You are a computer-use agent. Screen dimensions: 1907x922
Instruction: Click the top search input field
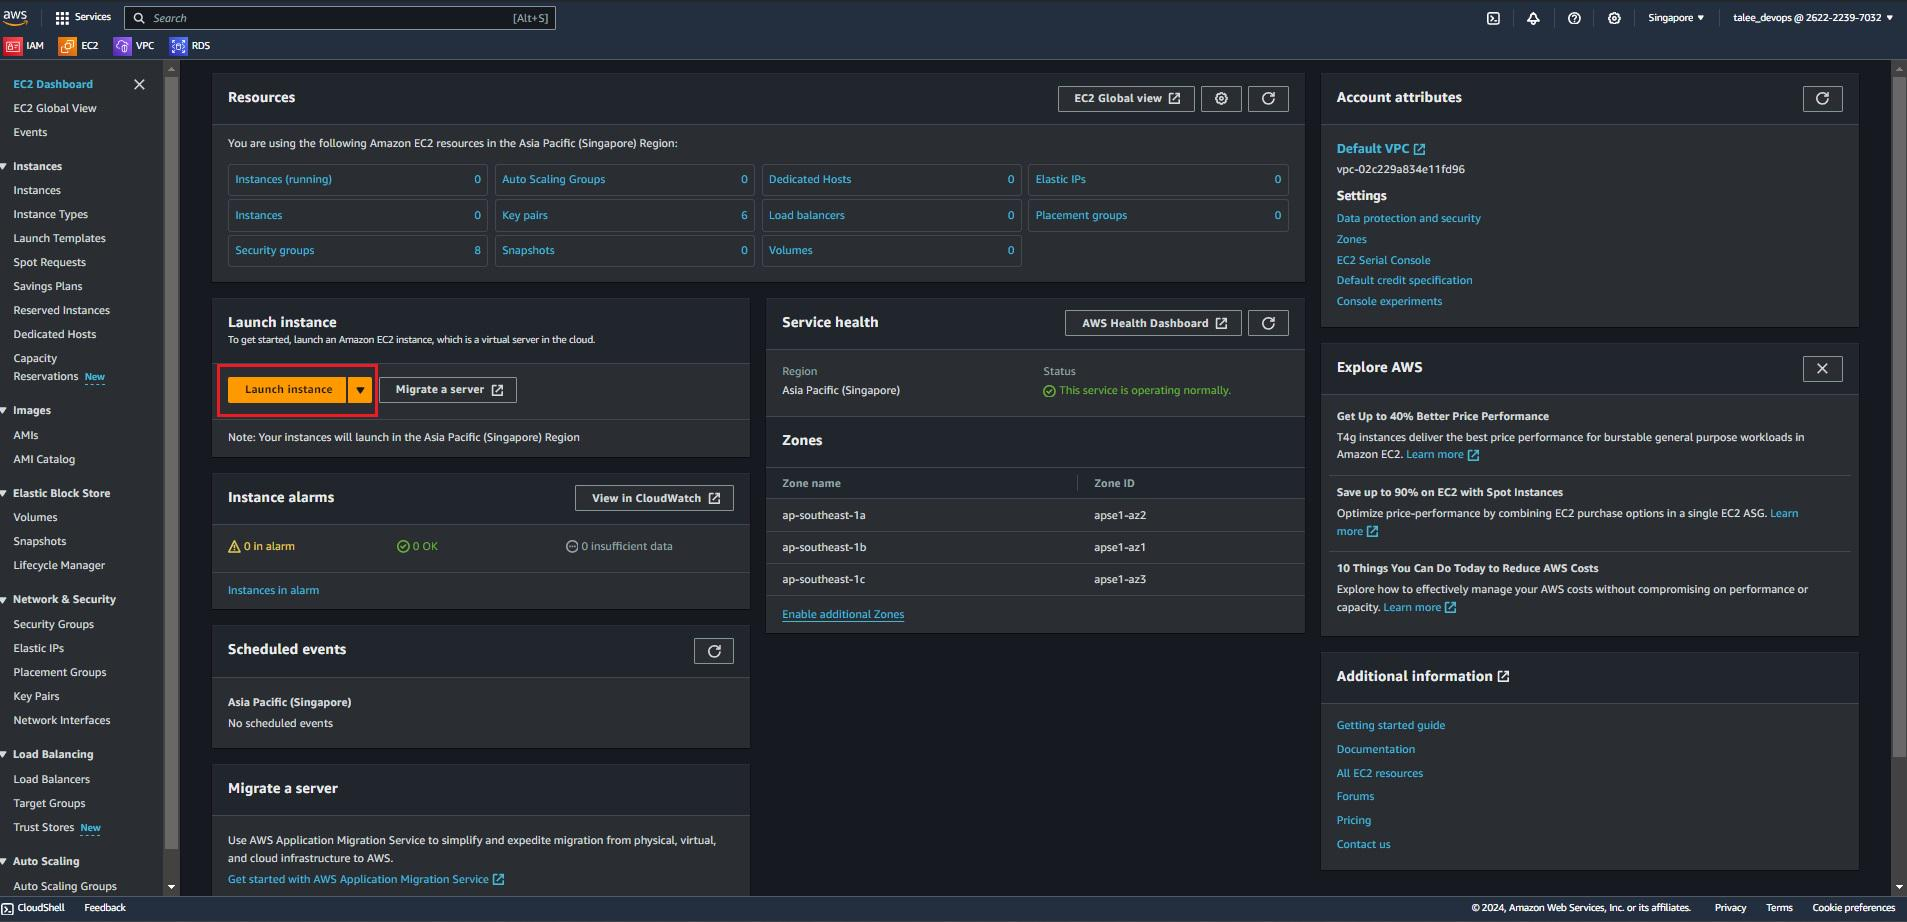(x=340, y=18)
